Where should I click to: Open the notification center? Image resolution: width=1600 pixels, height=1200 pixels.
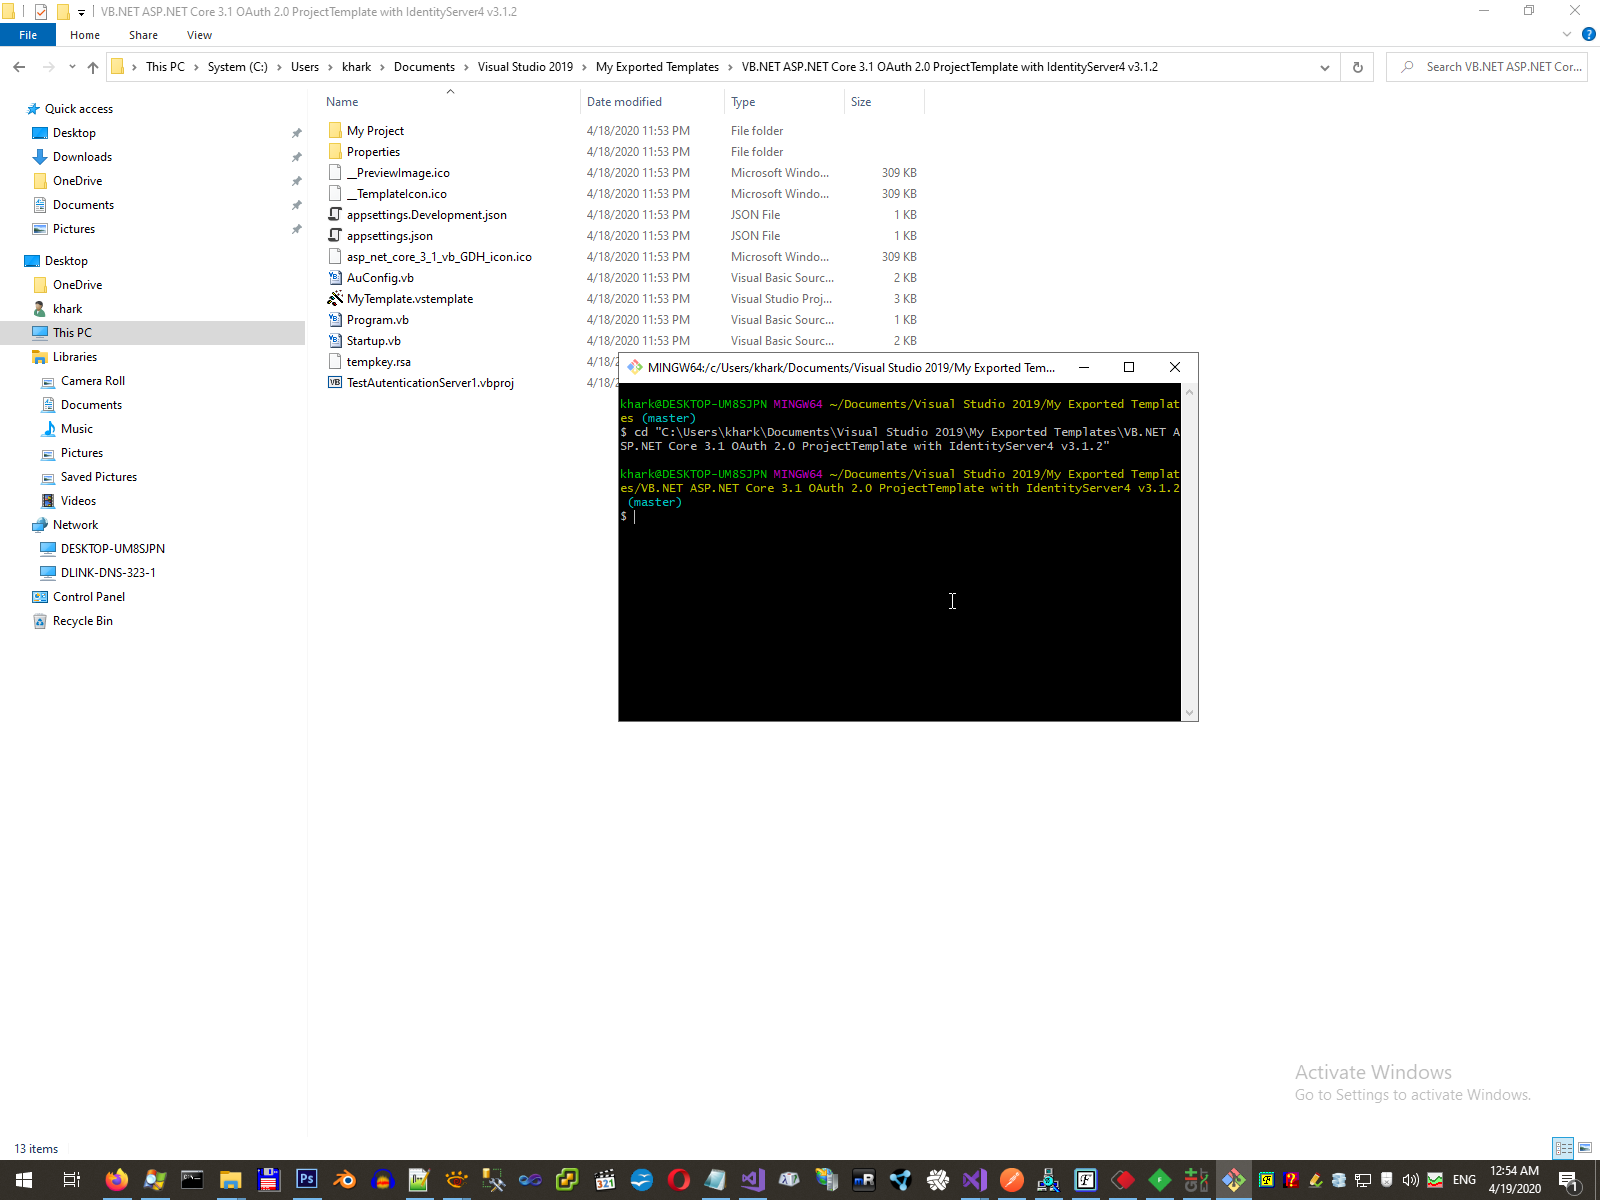click(1569, 1180)
